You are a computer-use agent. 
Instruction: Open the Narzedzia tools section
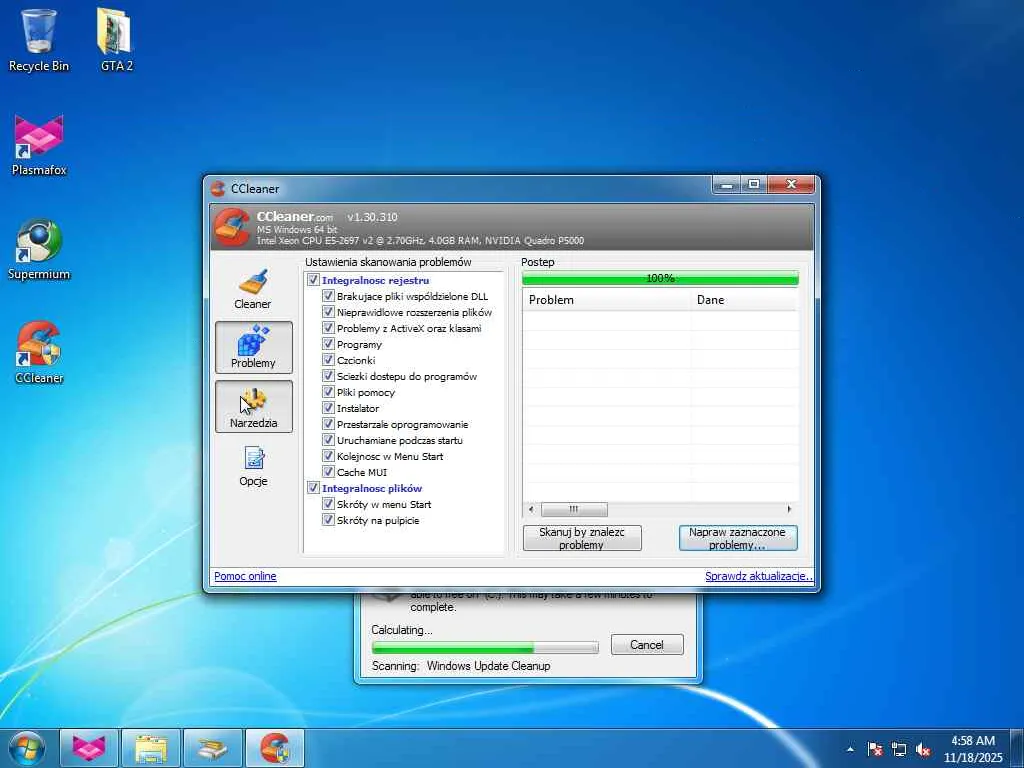[253, 407]
